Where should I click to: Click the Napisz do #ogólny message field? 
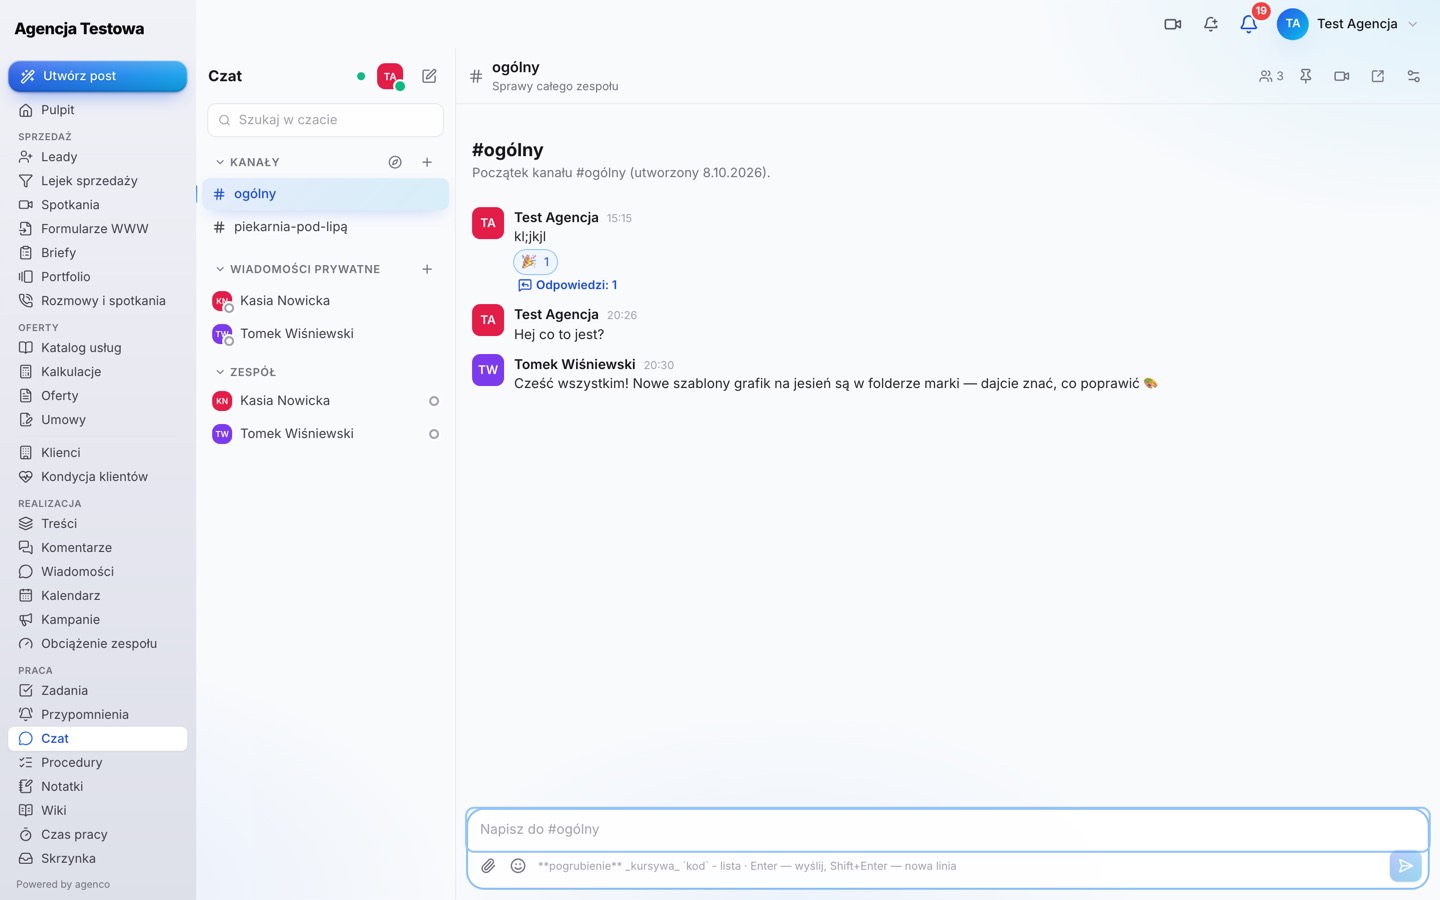948,829
